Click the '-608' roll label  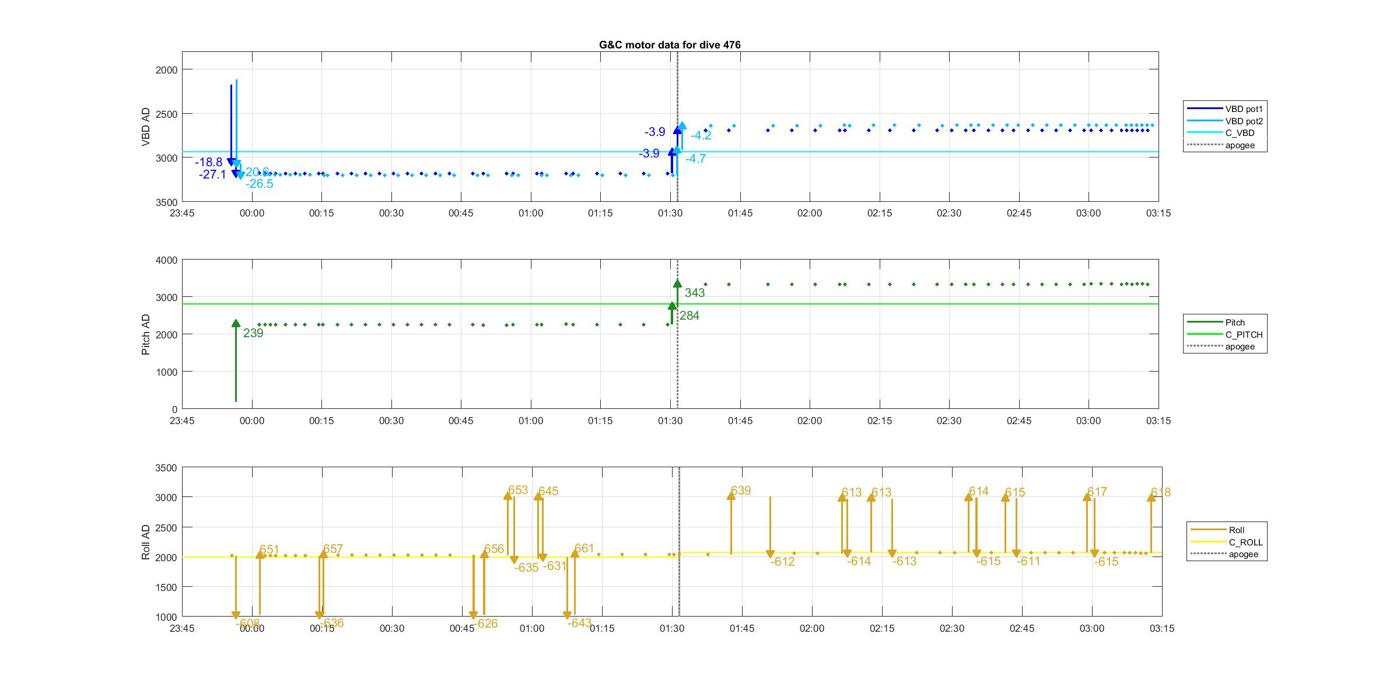(x=248, y=624)
